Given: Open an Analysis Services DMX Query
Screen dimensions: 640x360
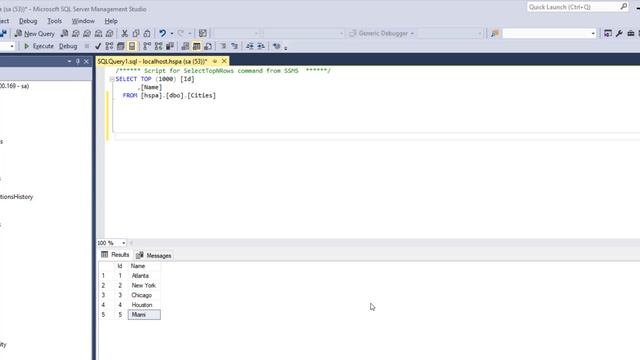Looking at the screenshot, I should point(87,33).
